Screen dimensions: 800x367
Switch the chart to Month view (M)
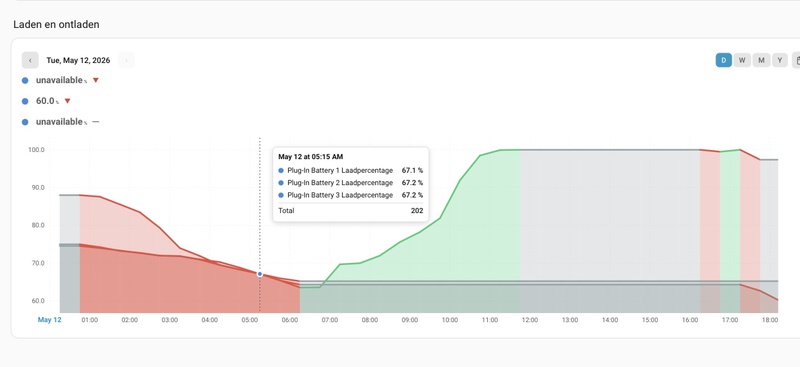761,60
